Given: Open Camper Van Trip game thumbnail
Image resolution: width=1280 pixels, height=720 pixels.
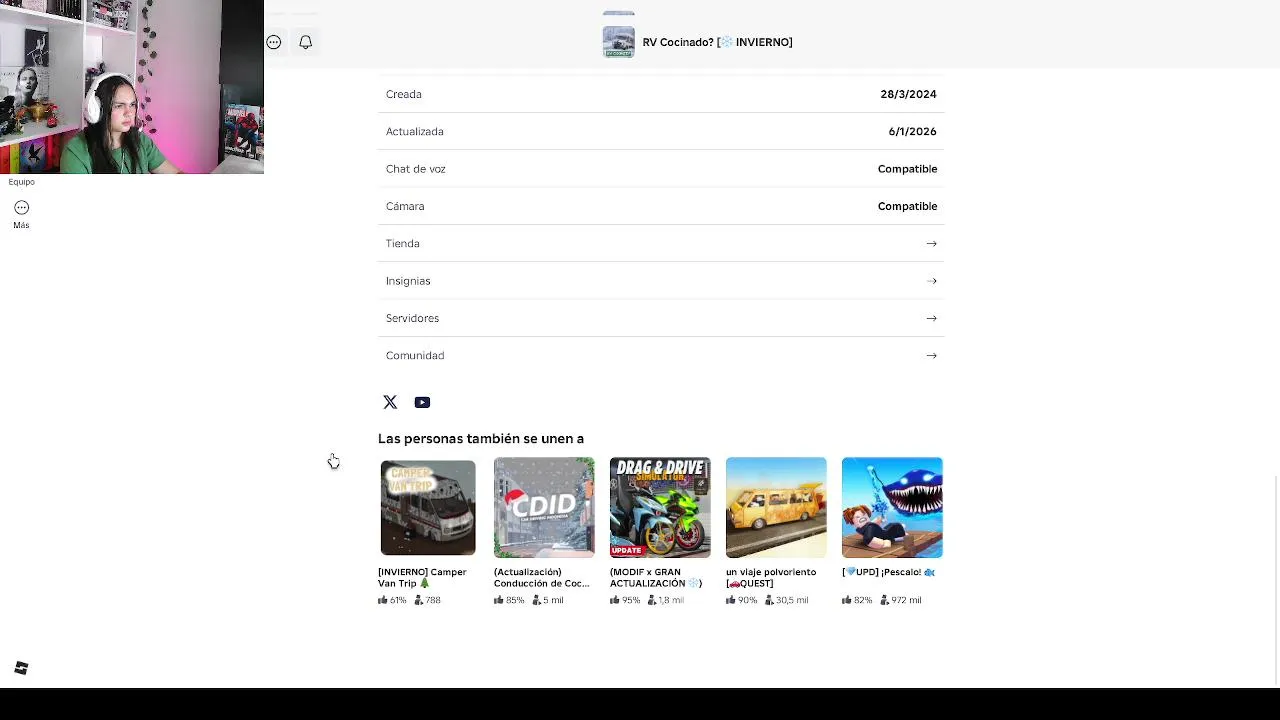Looking at the screenshot, I should point(428,507).
